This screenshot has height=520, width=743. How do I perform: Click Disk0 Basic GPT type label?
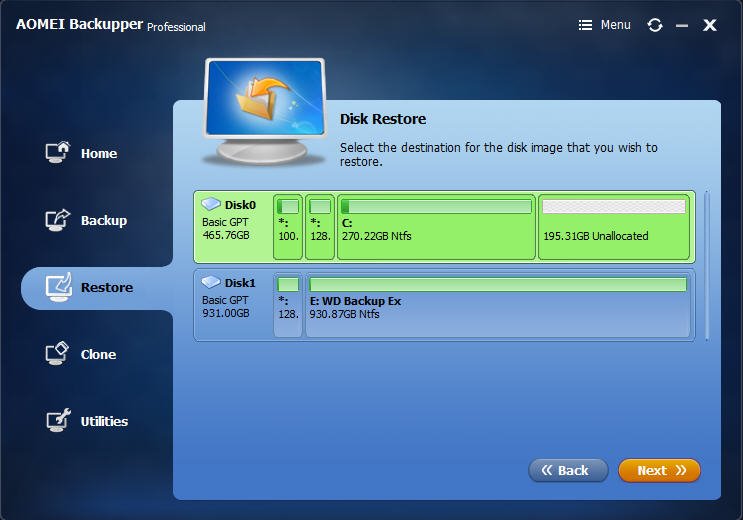pyautogui.click(x=225, y=222)
